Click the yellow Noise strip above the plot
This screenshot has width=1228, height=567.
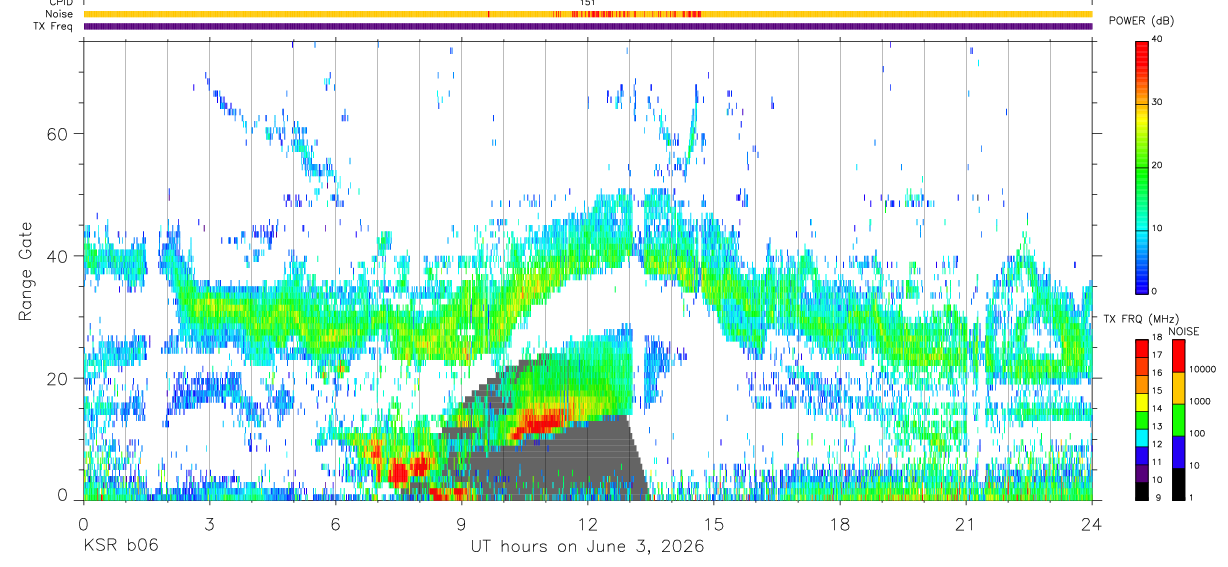click(588, 14)
